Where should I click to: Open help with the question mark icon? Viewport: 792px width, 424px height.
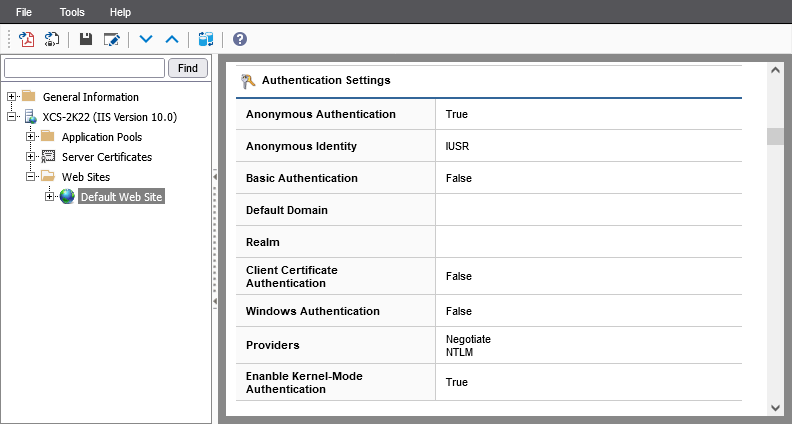click(239, 39)
